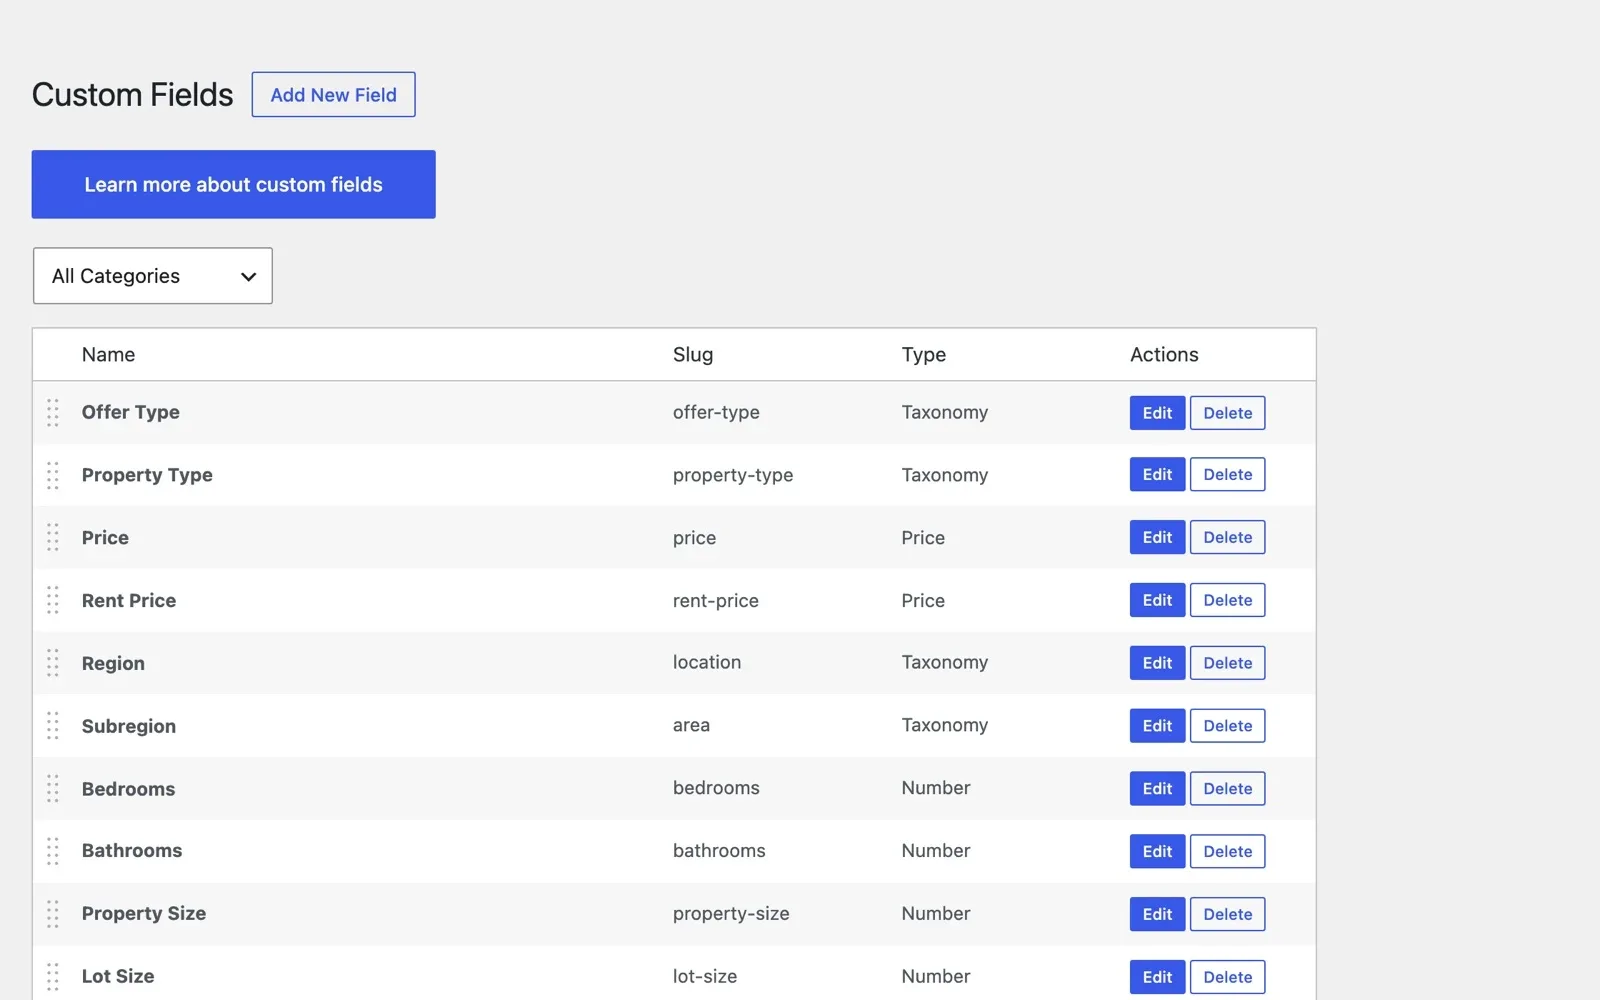Viewport: 1600px width, 1000px height.
Task: Edit the Bedrooms field
Action: (1157, 789)
